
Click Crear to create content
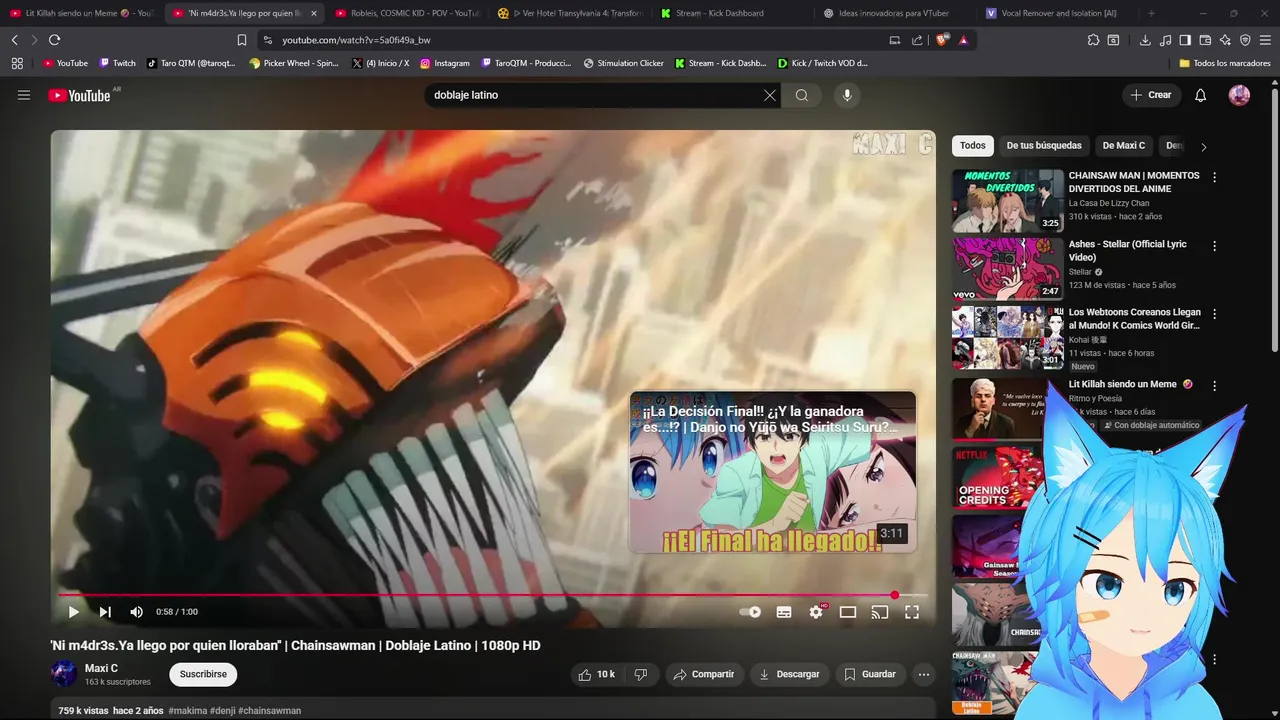coord(1150,95)
